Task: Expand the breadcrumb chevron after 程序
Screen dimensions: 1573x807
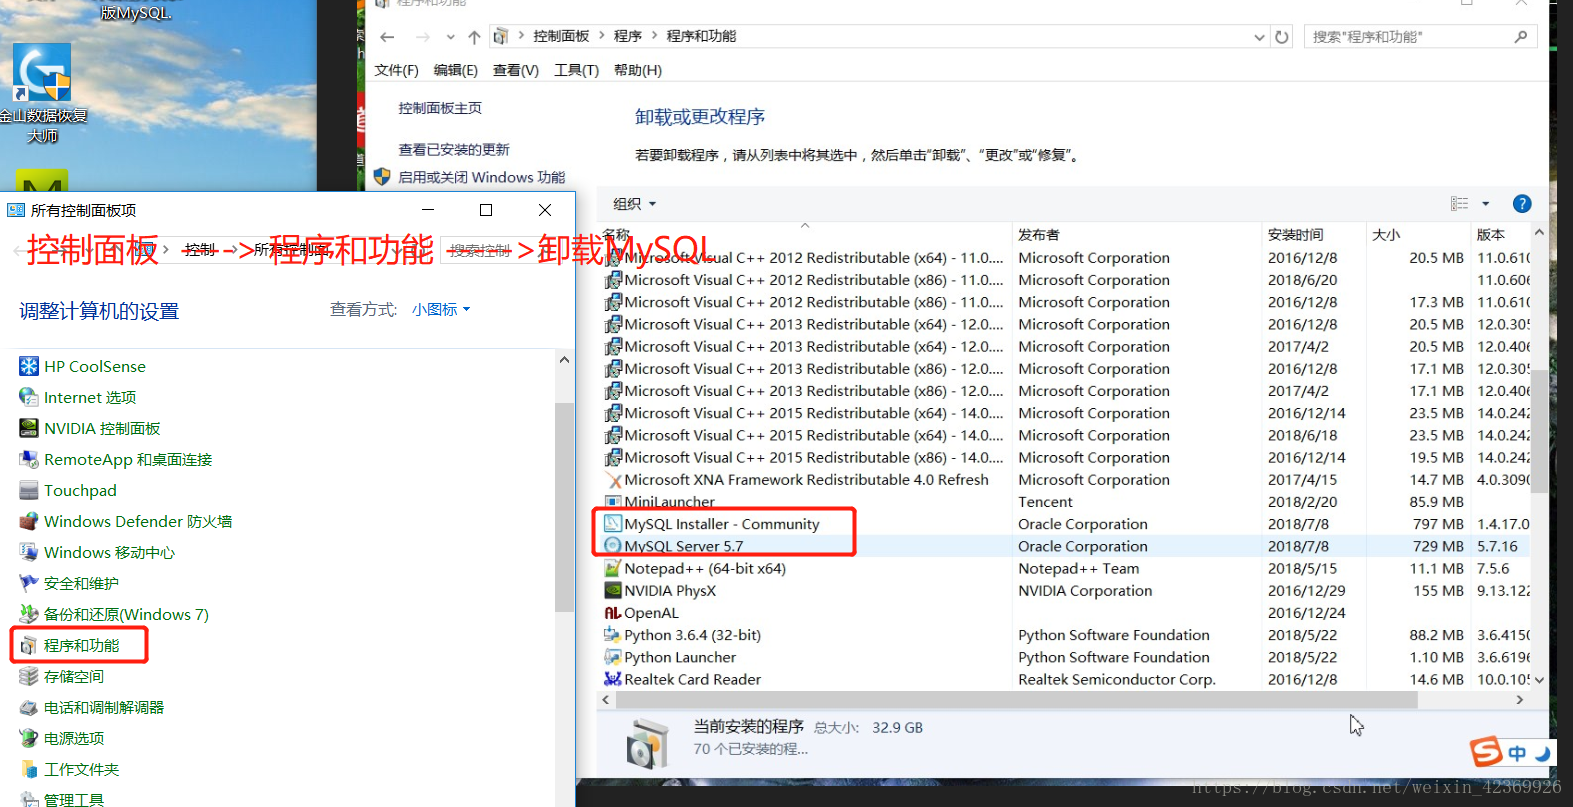Action: (655, 35)
